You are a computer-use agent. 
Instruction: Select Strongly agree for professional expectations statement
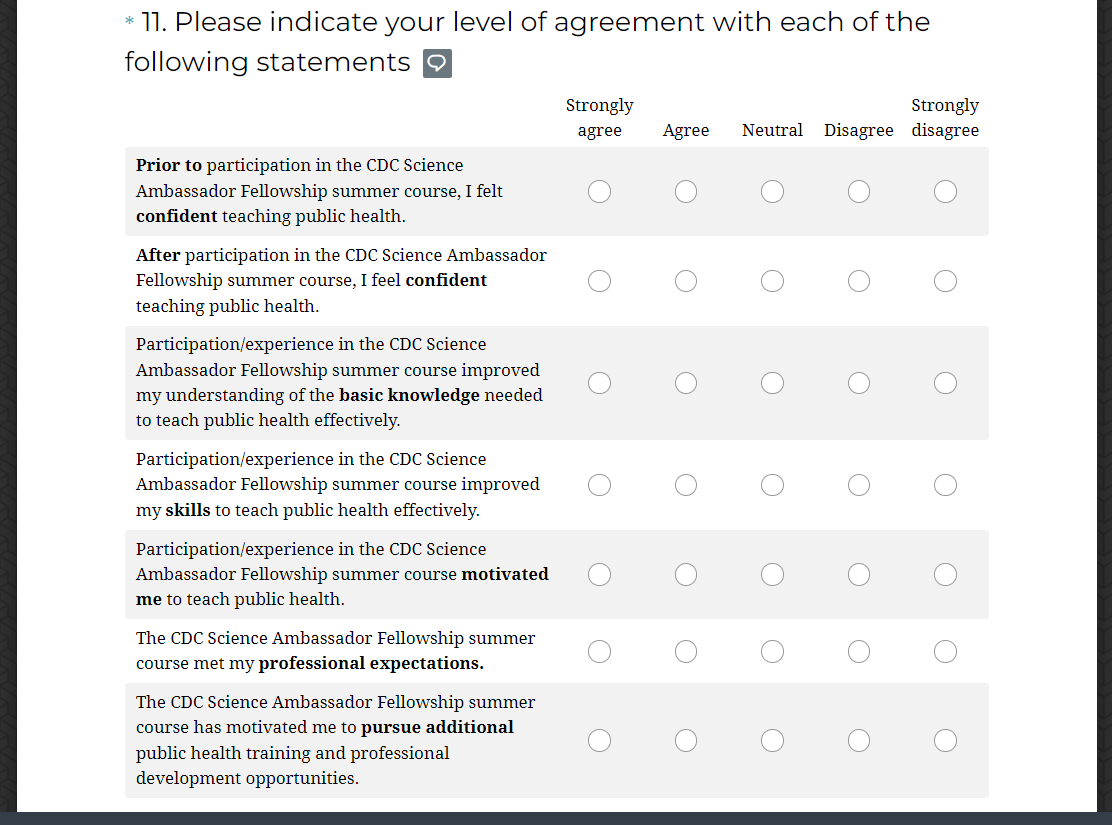[x=600, y=652]
